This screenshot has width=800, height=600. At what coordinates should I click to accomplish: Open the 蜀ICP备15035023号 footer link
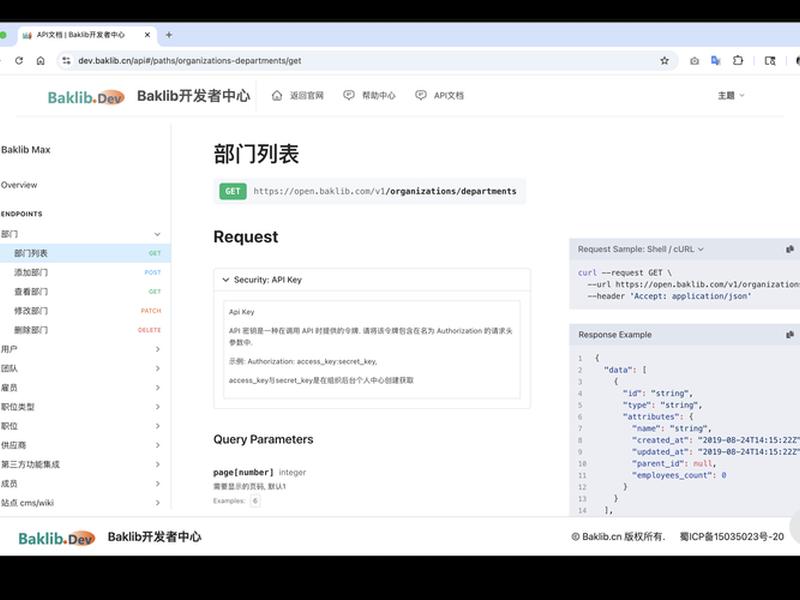coord(732,537)
